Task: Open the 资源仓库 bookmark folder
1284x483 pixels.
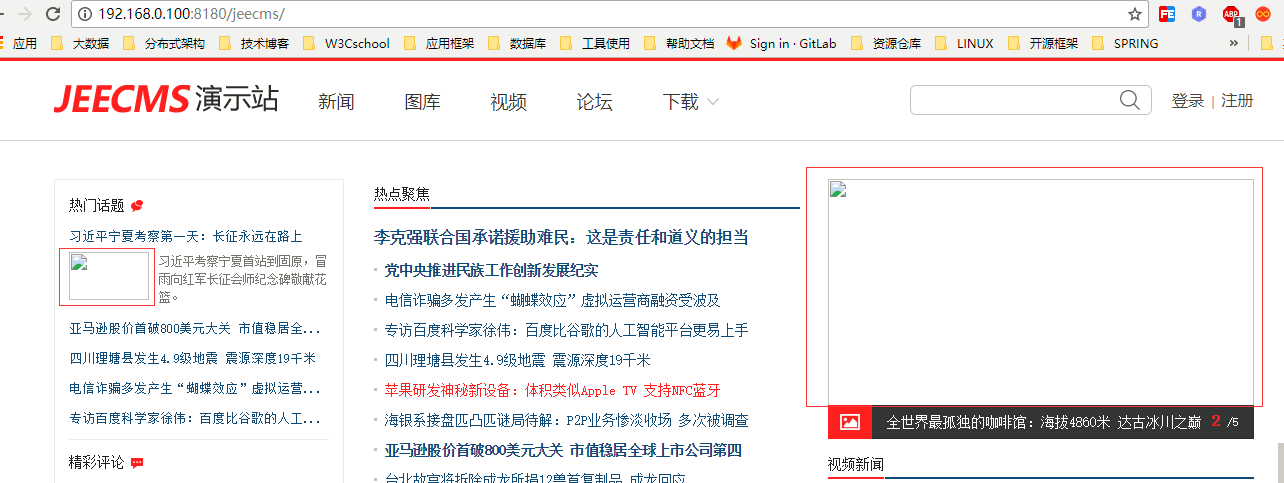Action: point(885,43)
